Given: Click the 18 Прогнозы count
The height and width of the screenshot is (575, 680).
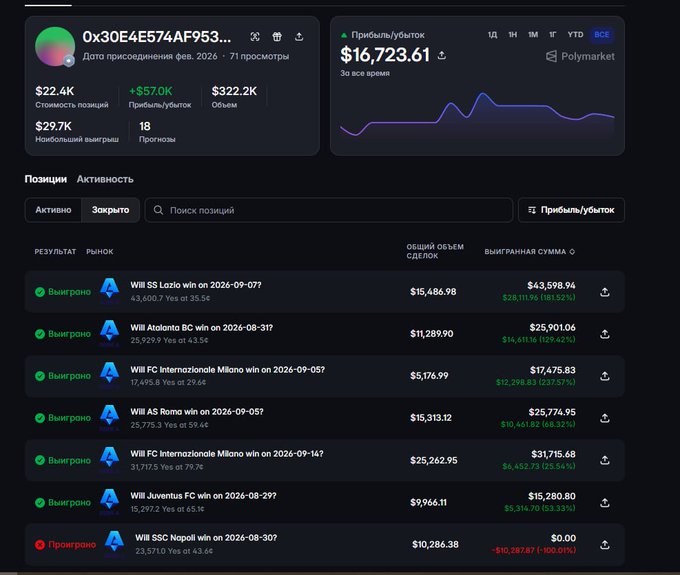Looking at the screenshot, I should 145,126.
